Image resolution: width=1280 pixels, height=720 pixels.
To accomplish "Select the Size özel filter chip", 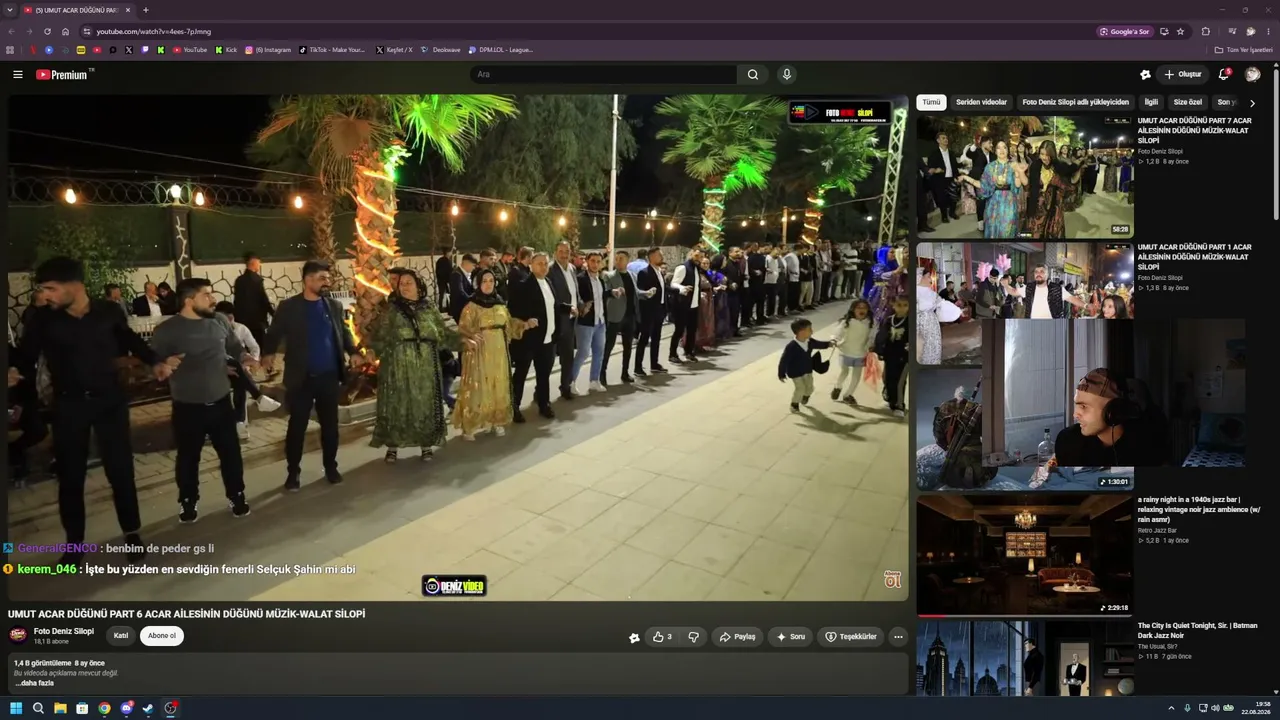I will [x=1188, y=102].
